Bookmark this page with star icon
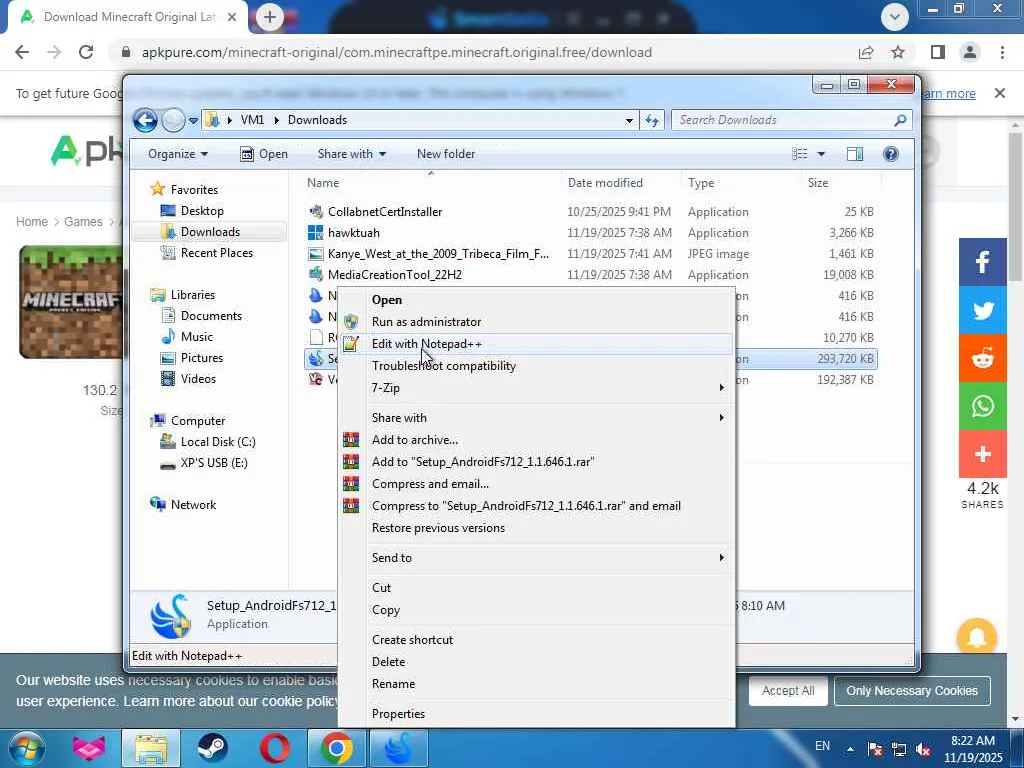The height and width of the screenshot is (768, 1024). click(898, 52)
